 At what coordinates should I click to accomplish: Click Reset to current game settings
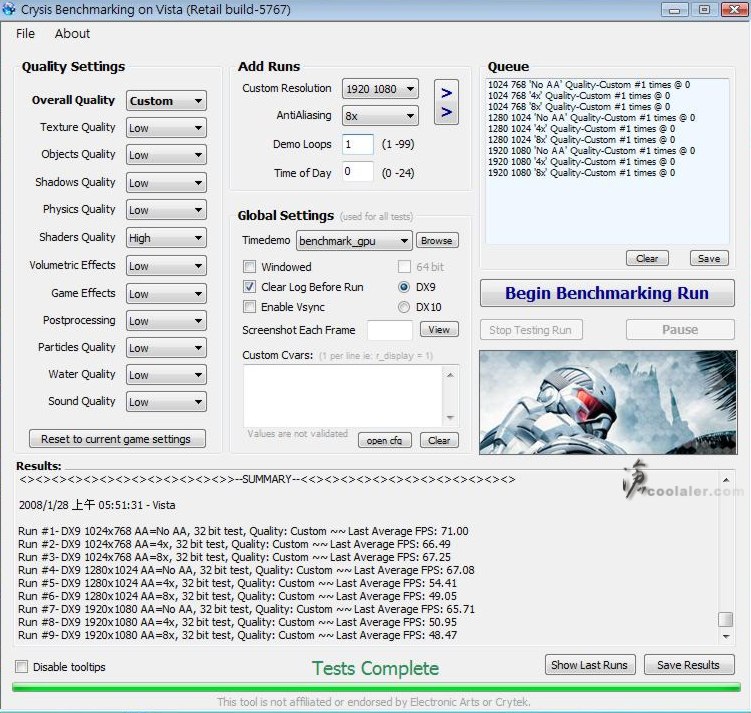coord(117,439)
